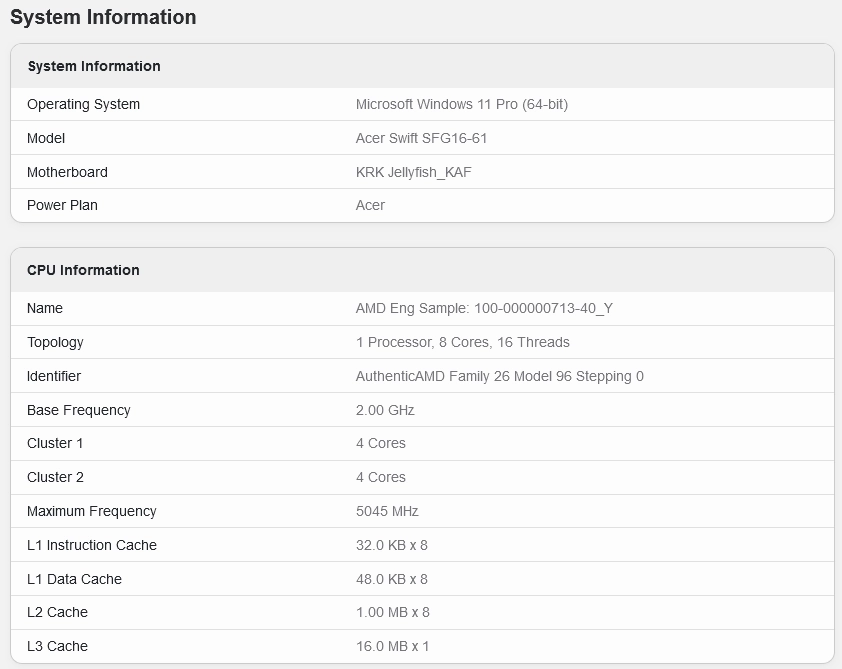Click the AuthenticAMD Family 26 identifier value
This screenshot has height=669, width=842.
[500, 376]
